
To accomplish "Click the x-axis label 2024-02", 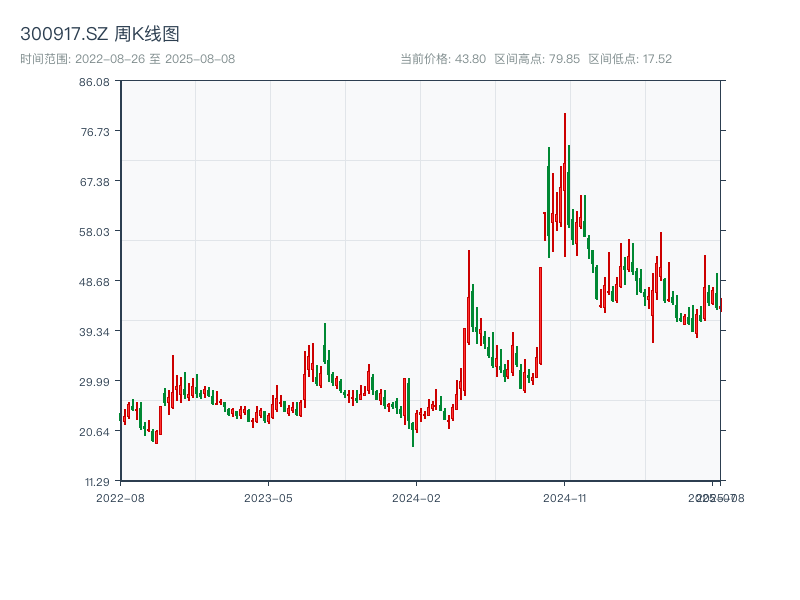I will click(x=416, y=498).
